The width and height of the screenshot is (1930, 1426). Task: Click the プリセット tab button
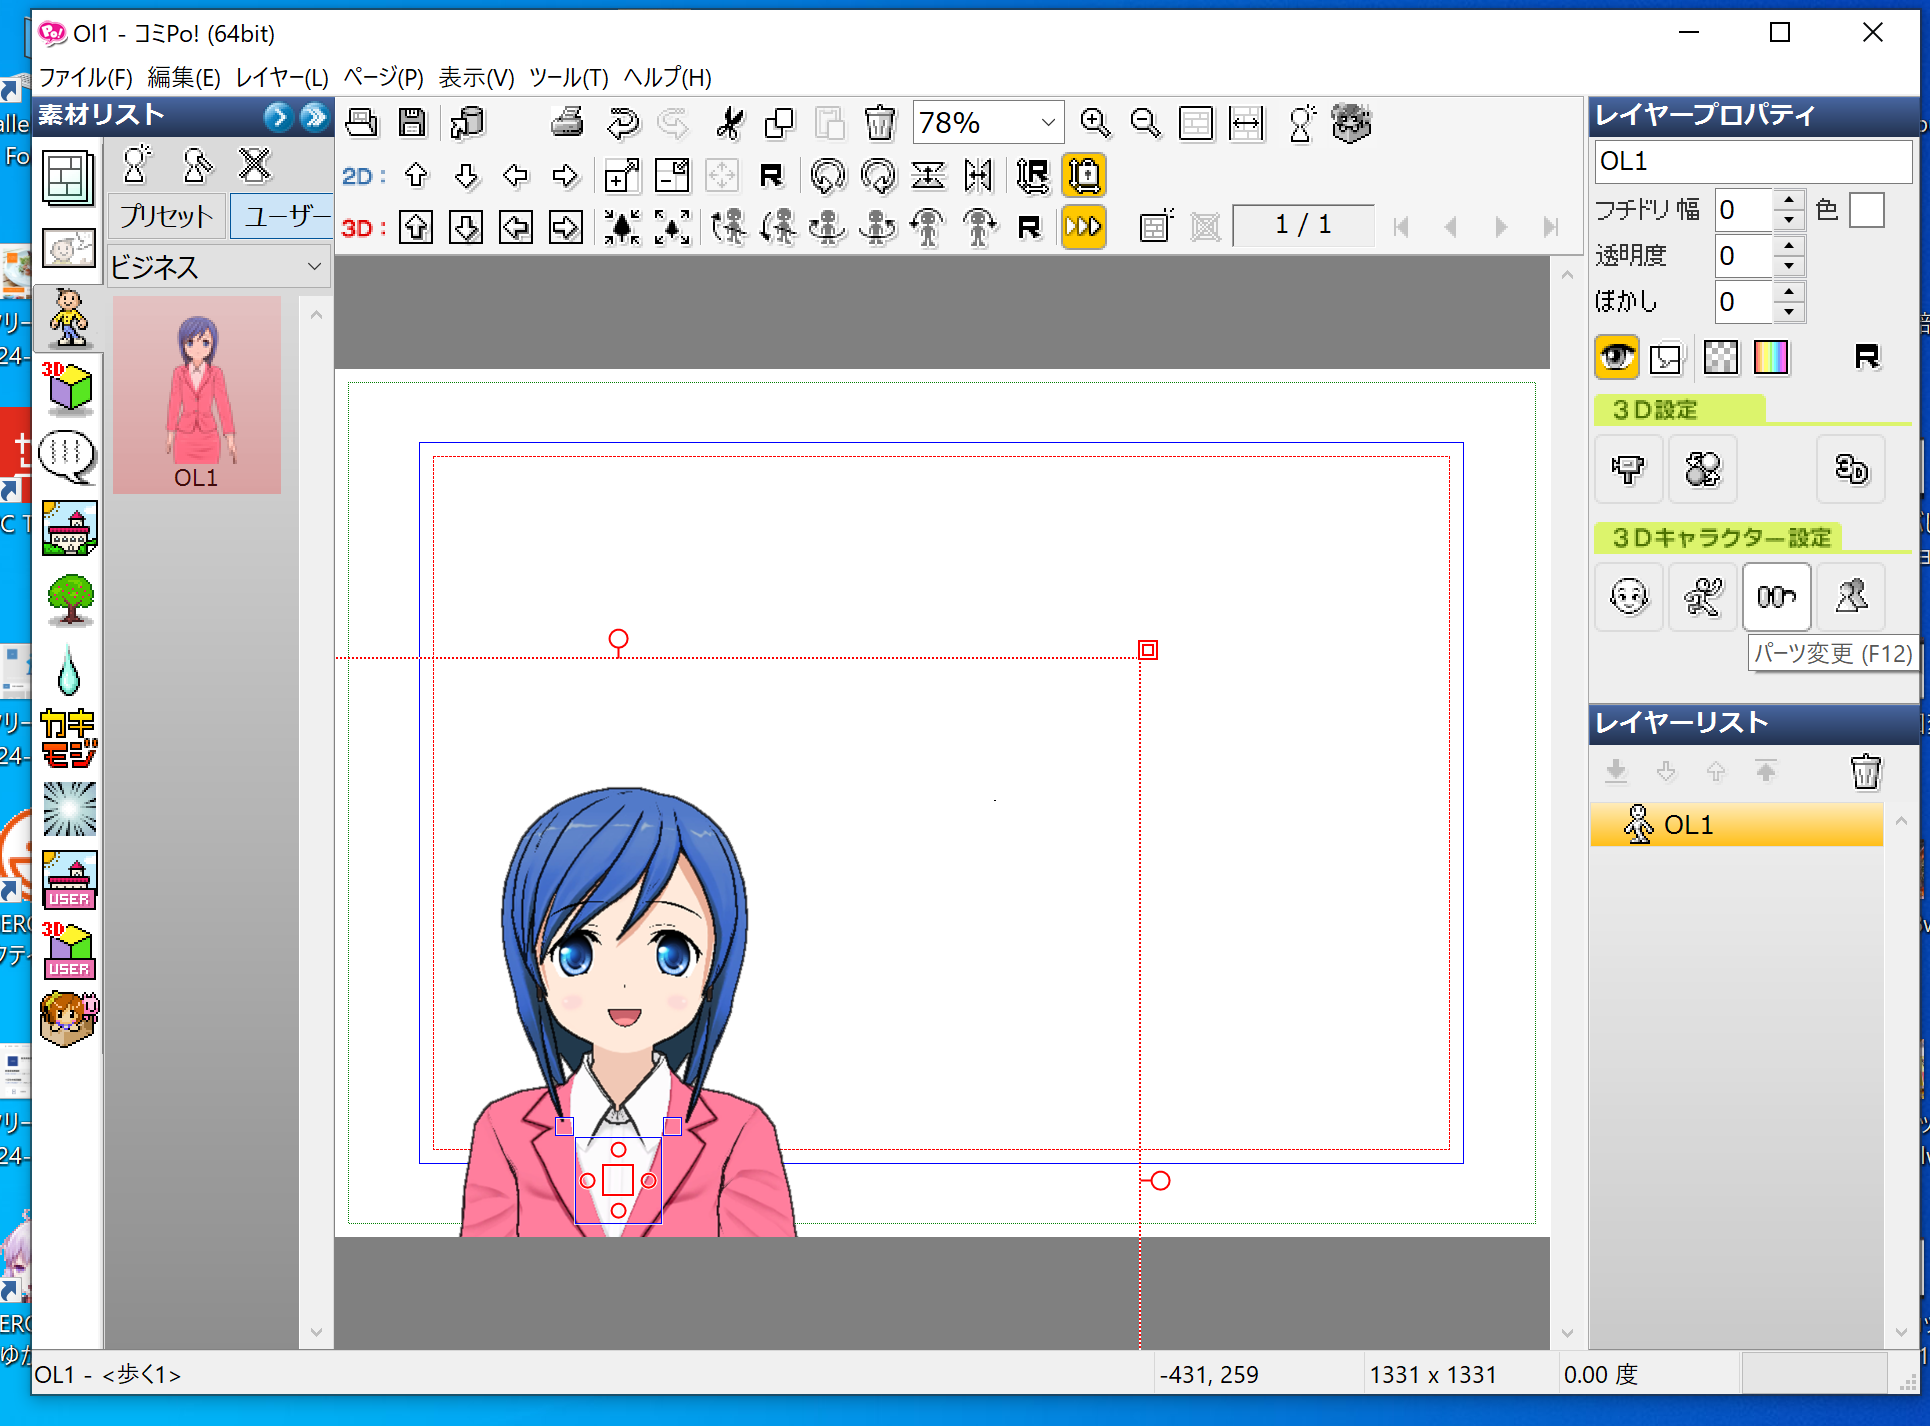166,216
